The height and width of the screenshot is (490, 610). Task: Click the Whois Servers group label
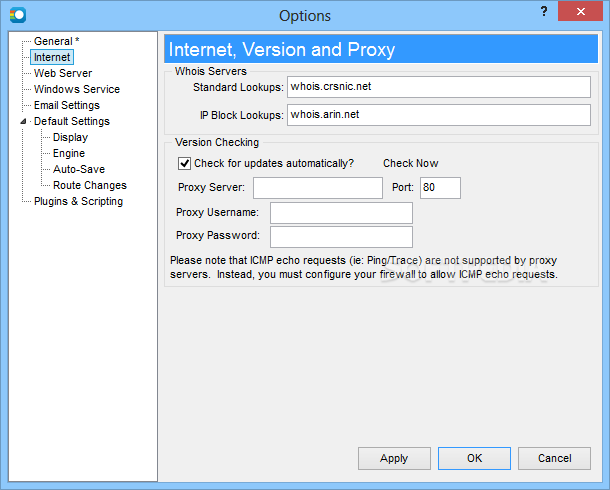(x=210, y=71)
